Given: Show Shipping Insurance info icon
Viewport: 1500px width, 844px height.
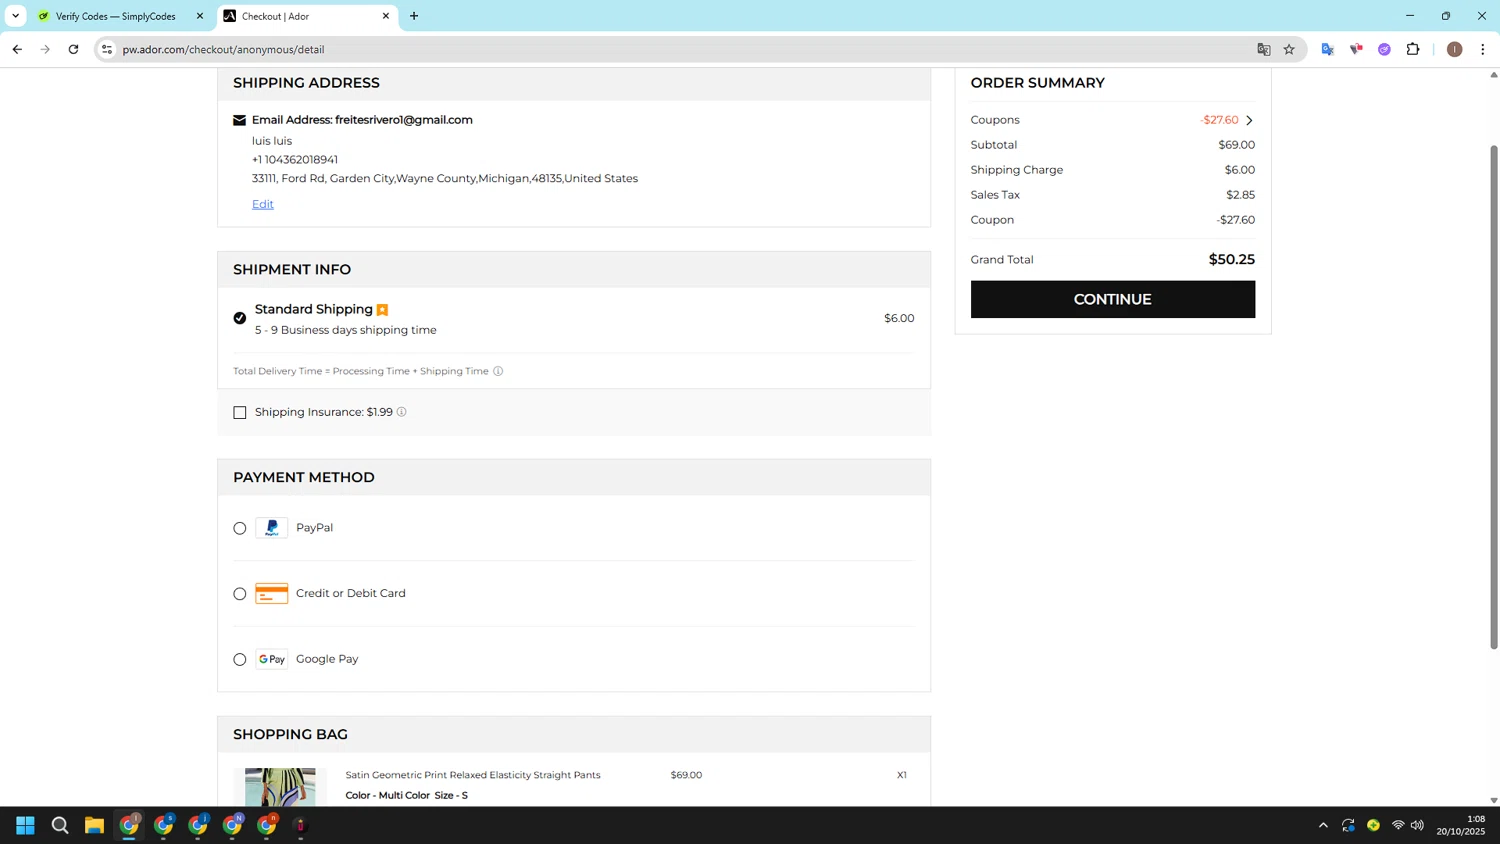Looking at the screenshot, I should 402,412.
